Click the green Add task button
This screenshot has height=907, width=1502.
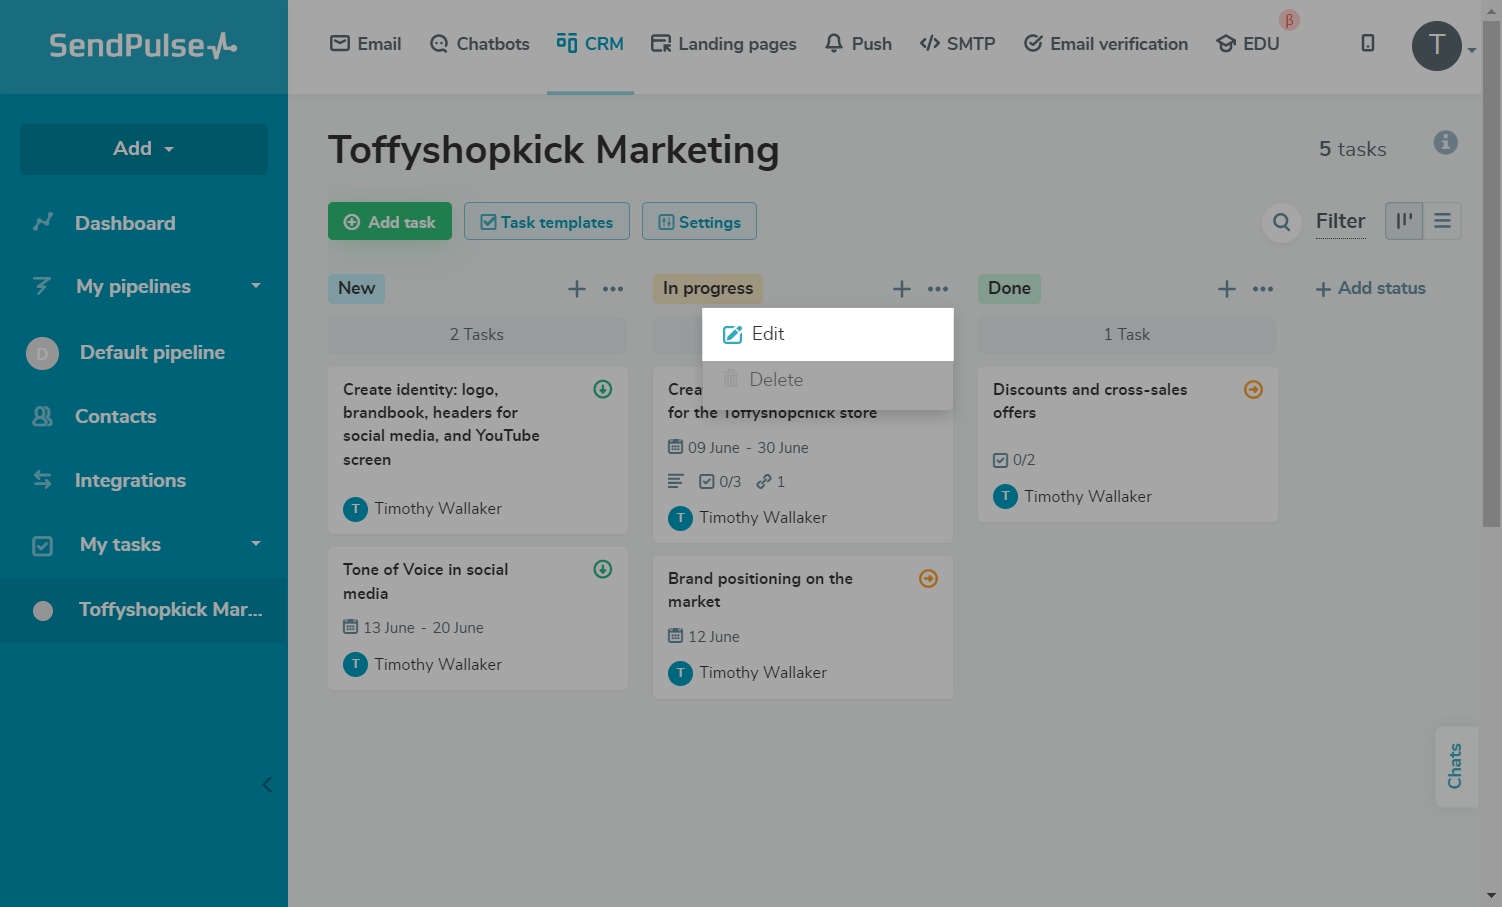coord(390,222)
